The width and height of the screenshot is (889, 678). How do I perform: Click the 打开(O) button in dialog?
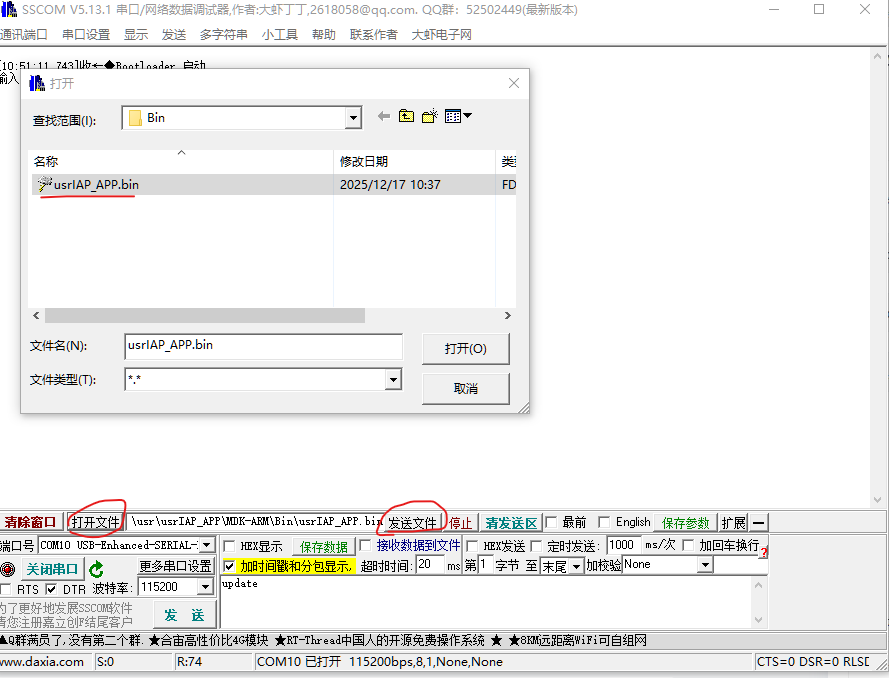[x=465, y=349]
